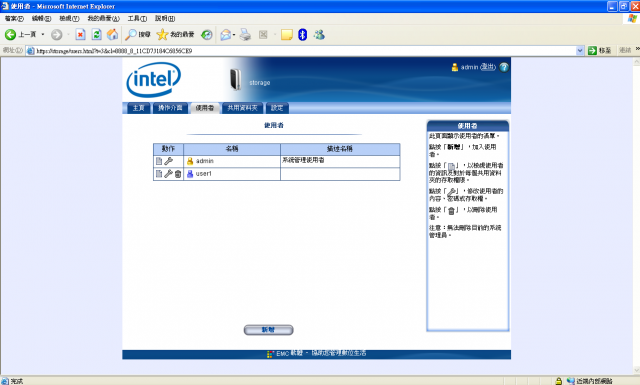Switch to the 共用資料夾 tab

[242, 108]
